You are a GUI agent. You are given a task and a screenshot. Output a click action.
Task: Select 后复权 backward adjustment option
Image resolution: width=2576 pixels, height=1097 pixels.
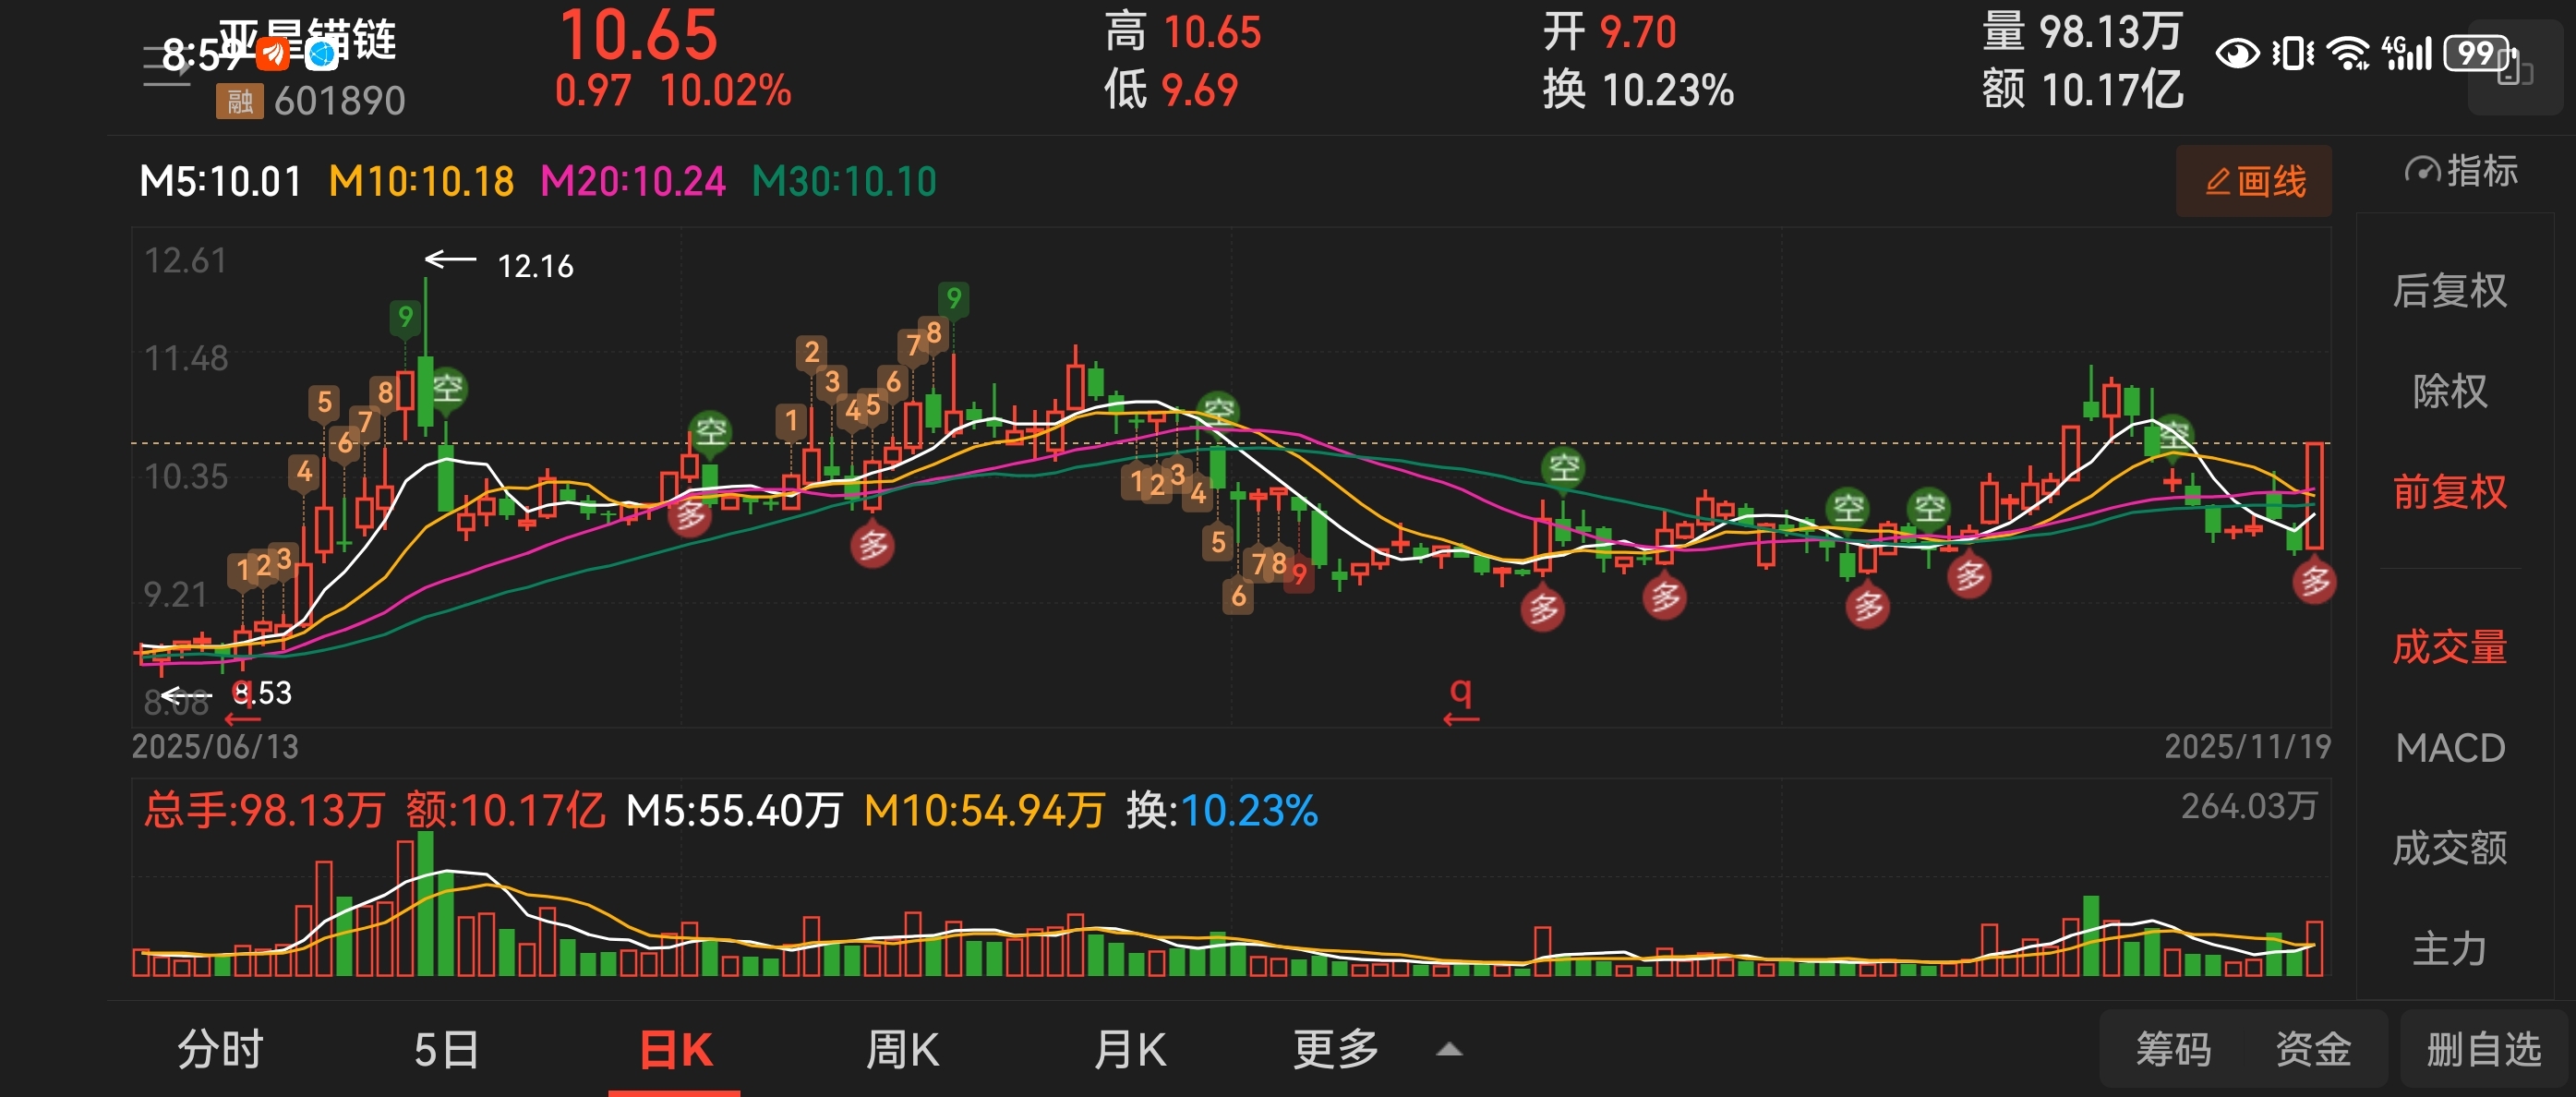pos(2449,291)
